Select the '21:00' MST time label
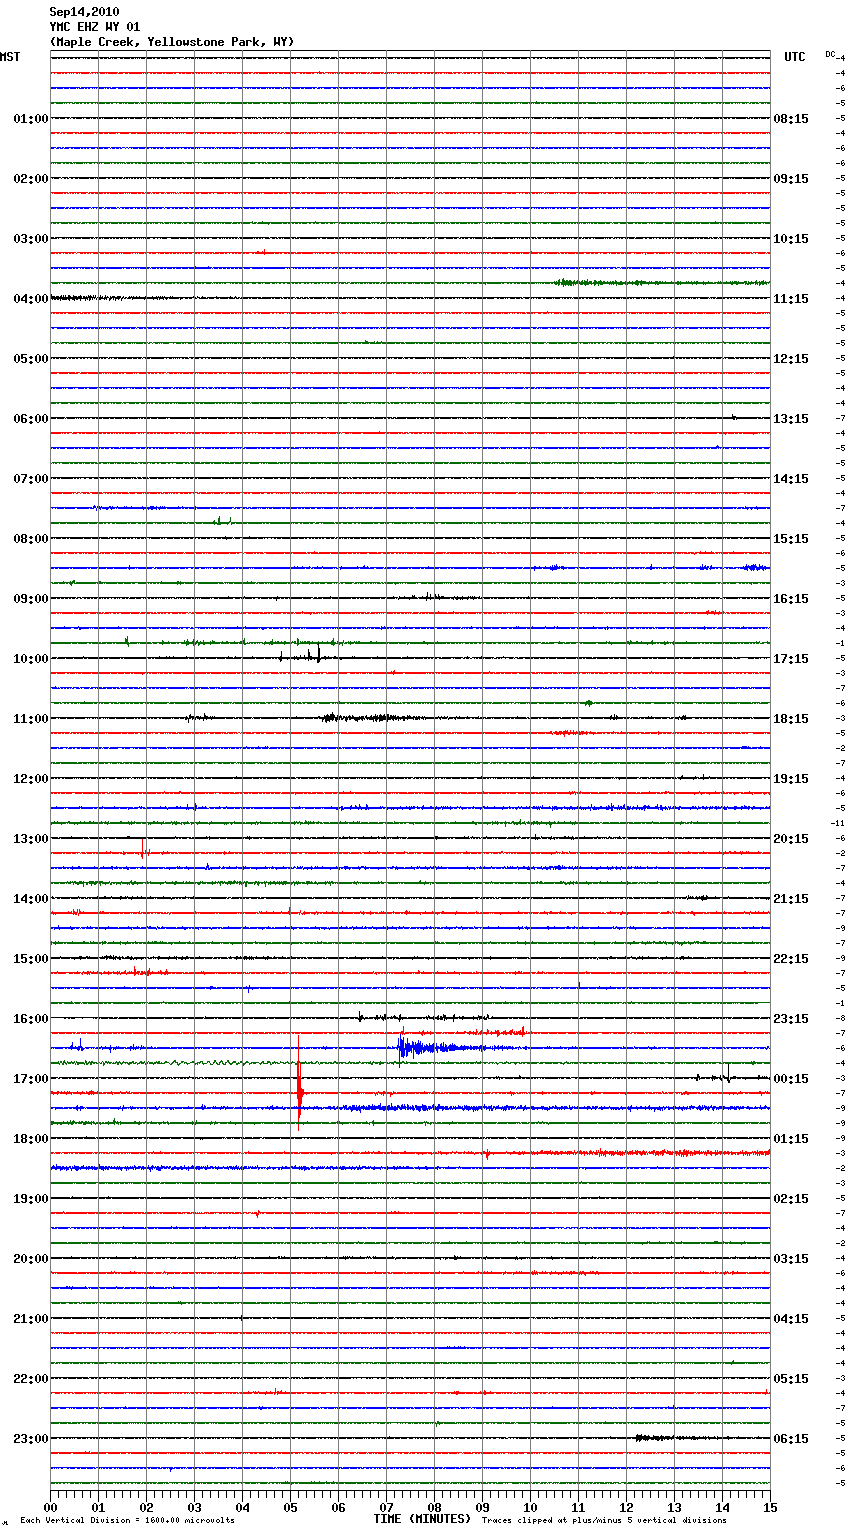 [x=30, y=1319]
